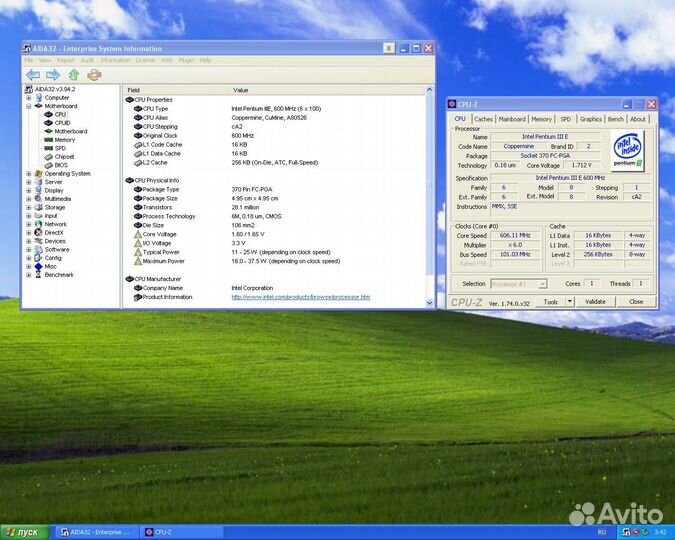Click the green Up arrow toolbar icon

[74, 75]
